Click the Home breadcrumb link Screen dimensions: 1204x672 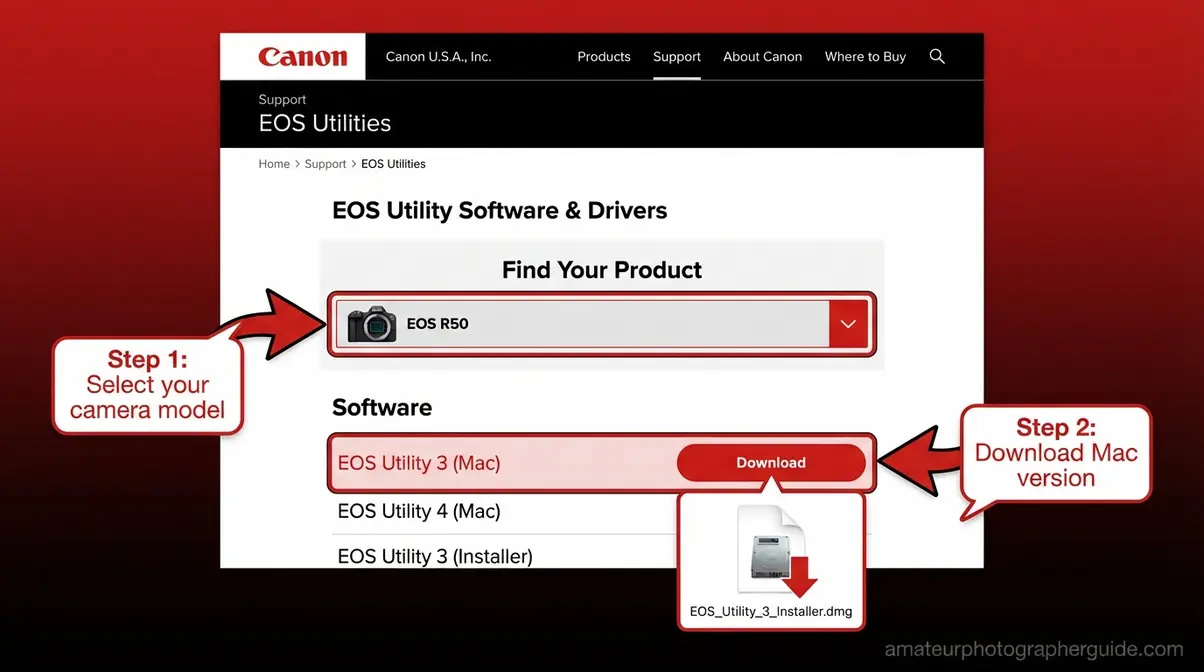coord(273,163)
